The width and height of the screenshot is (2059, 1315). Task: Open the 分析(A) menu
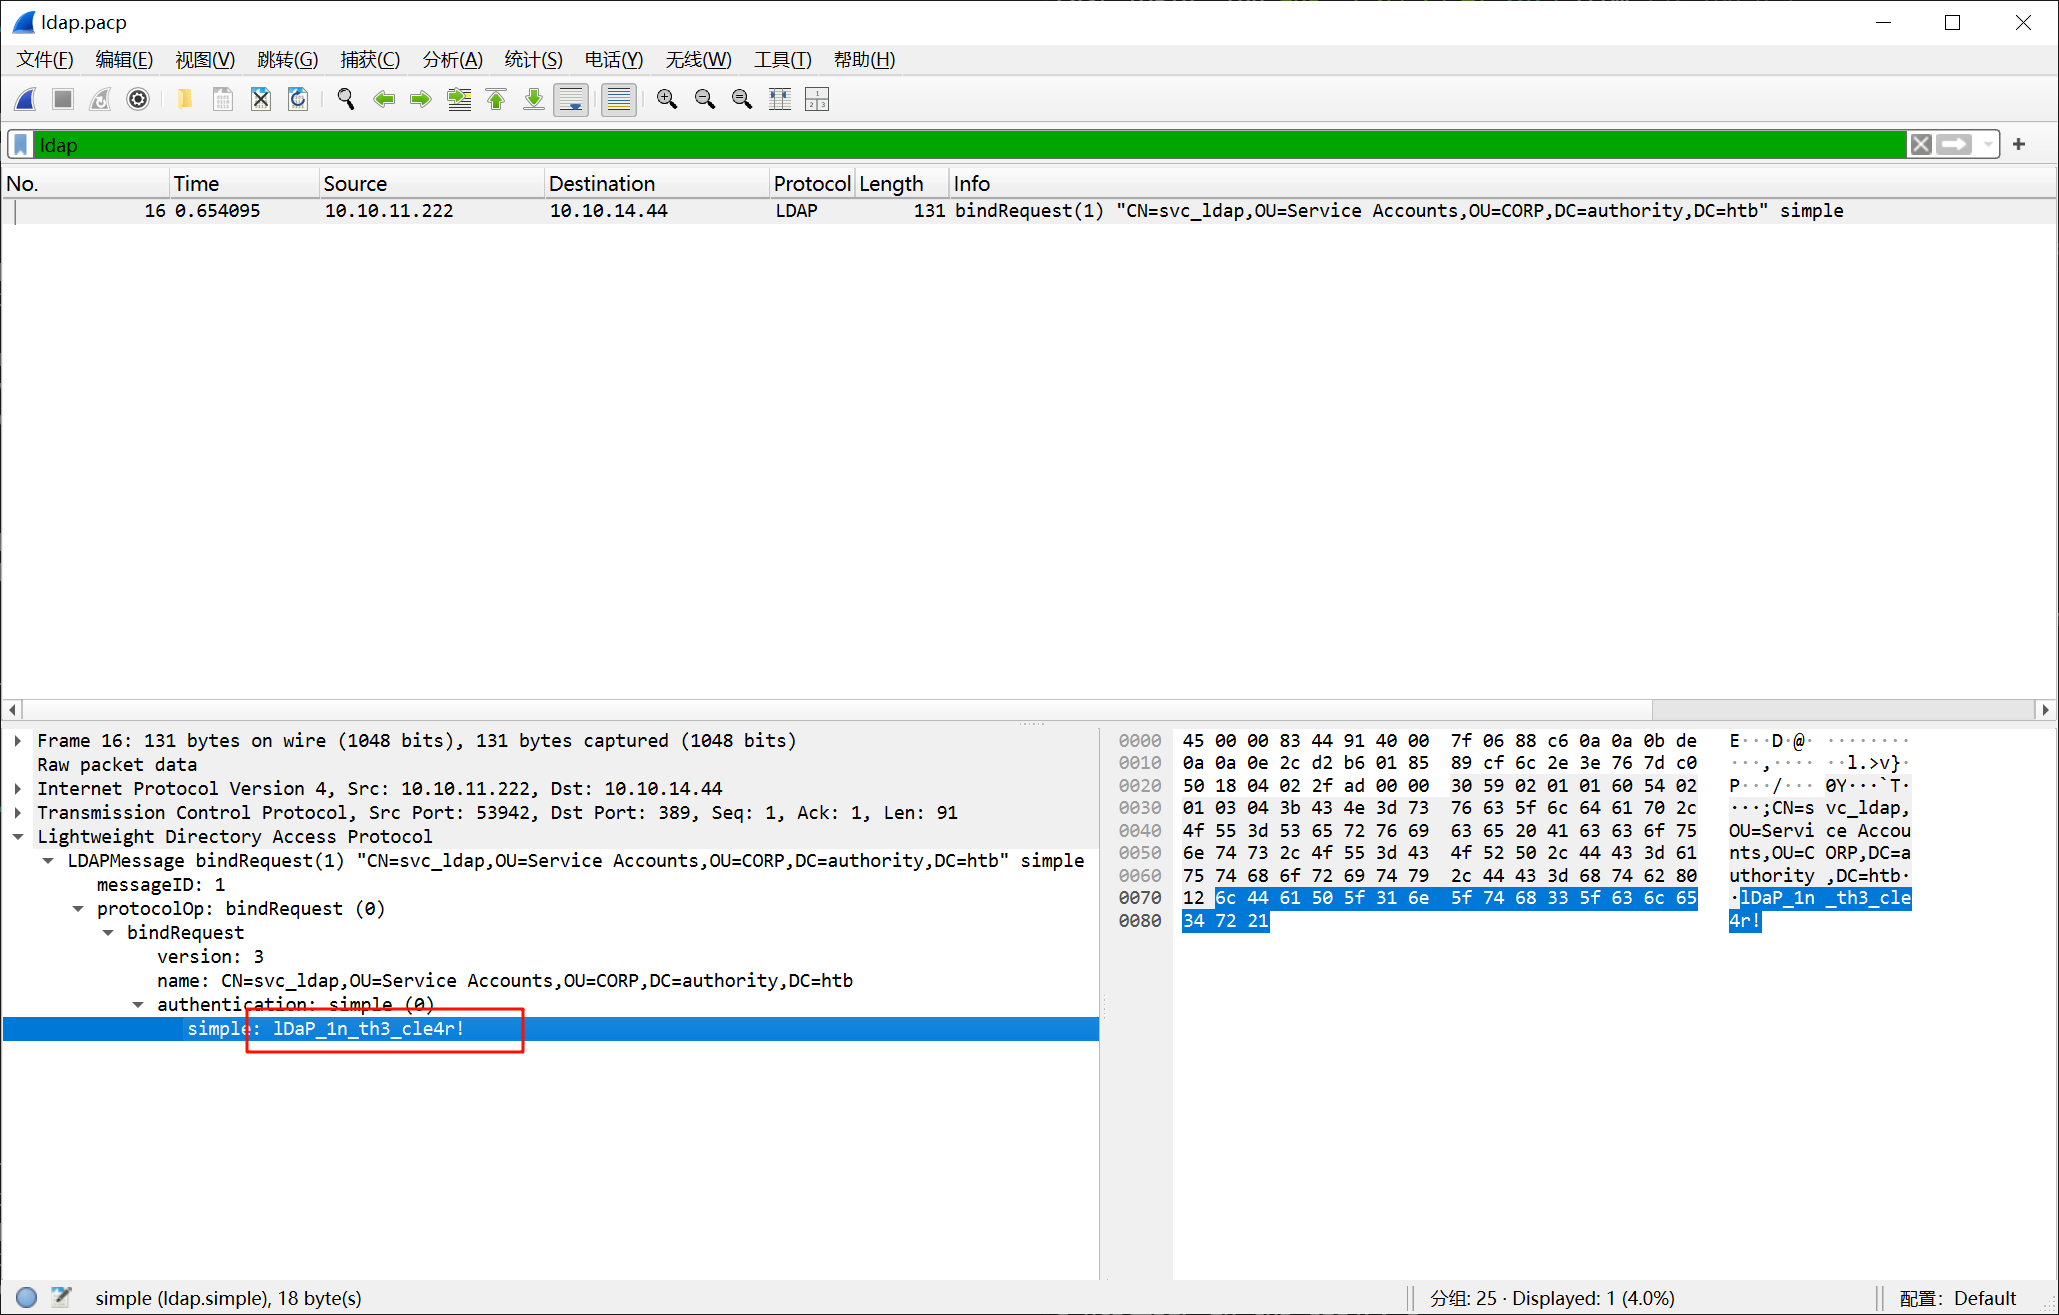[x=452, y=60]
